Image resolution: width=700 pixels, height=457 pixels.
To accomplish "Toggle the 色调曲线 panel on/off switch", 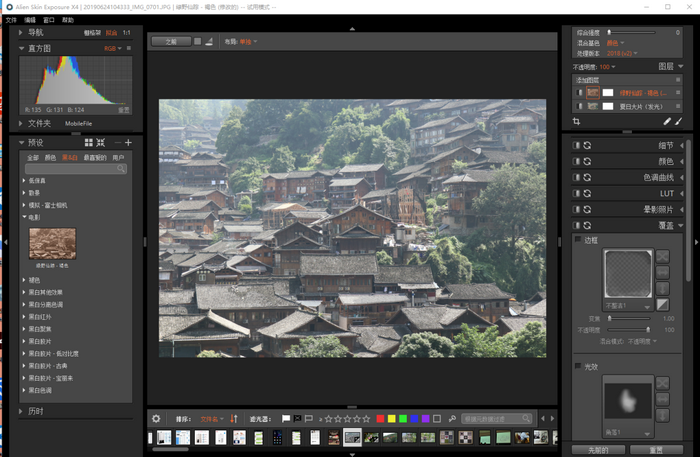I will tap(576, 178).
